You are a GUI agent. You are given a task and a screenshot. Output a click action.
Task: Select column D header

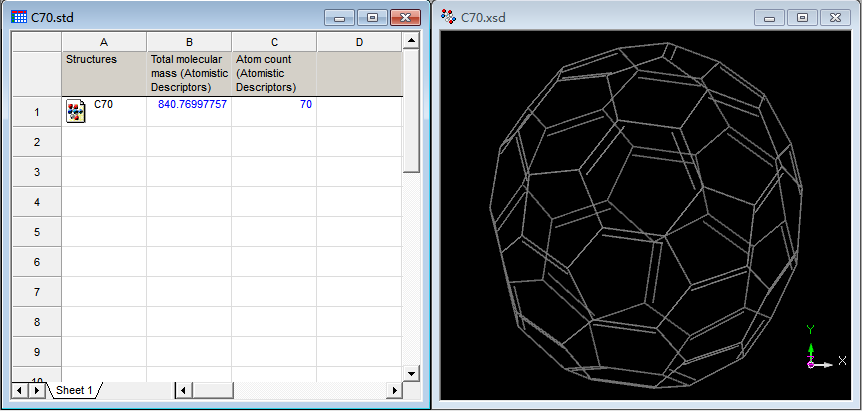click(x=360, y=42)
